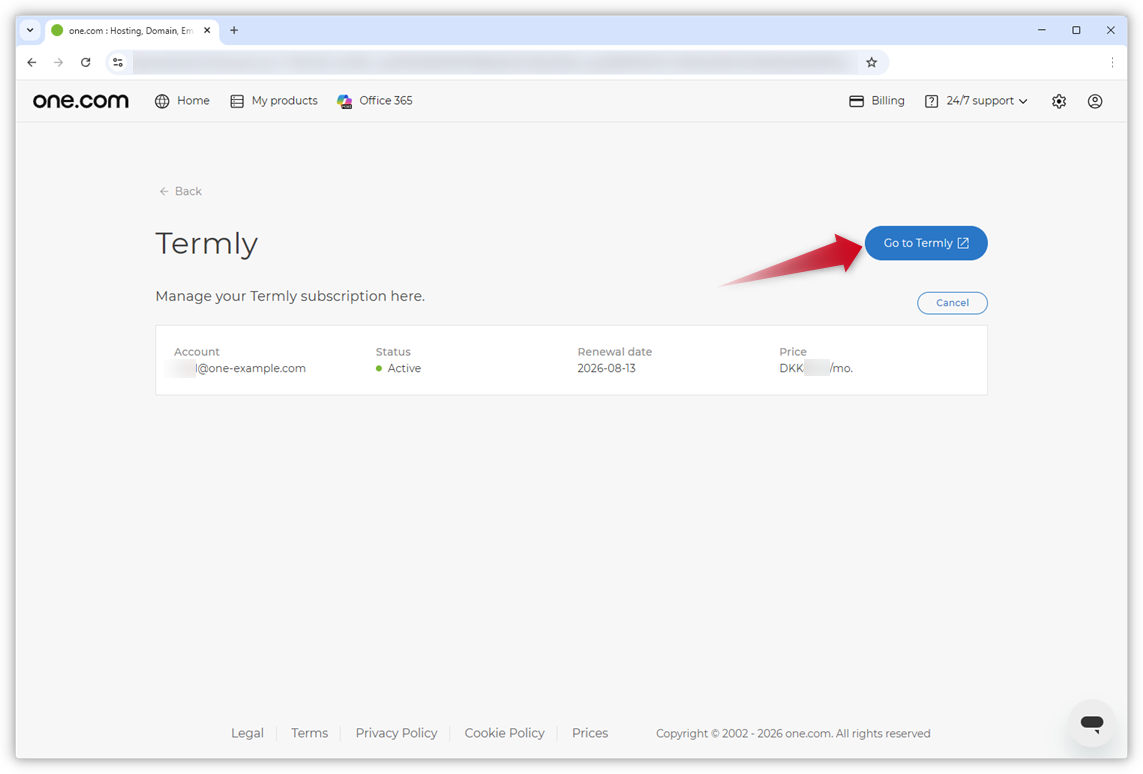
Task: Open site information icon in address bar
Action: (x=118, y=63)
